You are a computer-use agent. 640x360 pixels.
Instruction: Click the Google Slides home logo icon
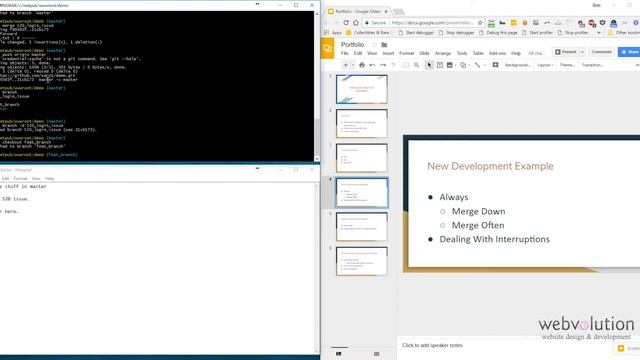tap(327, 49)
